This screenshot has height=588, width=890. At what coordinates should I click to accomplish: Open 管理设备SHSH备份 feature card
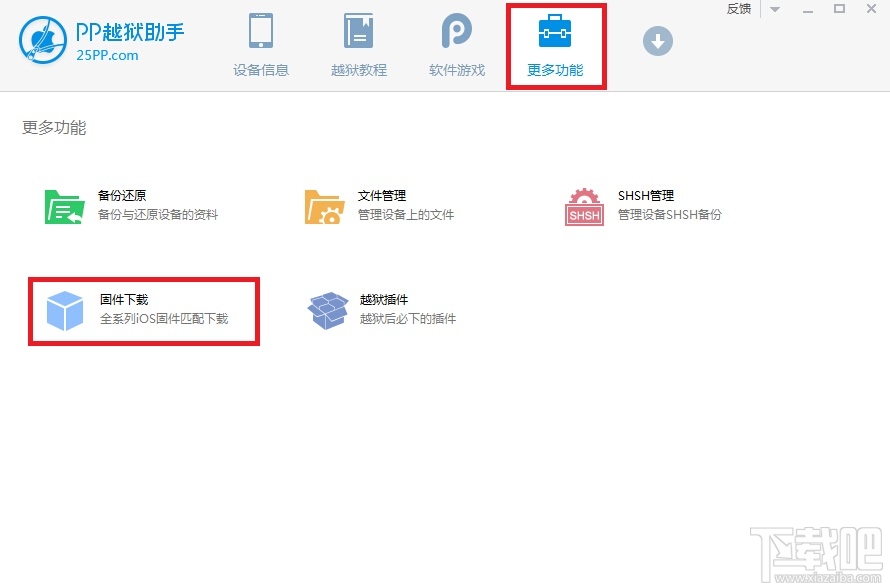(x=640, y=205)
